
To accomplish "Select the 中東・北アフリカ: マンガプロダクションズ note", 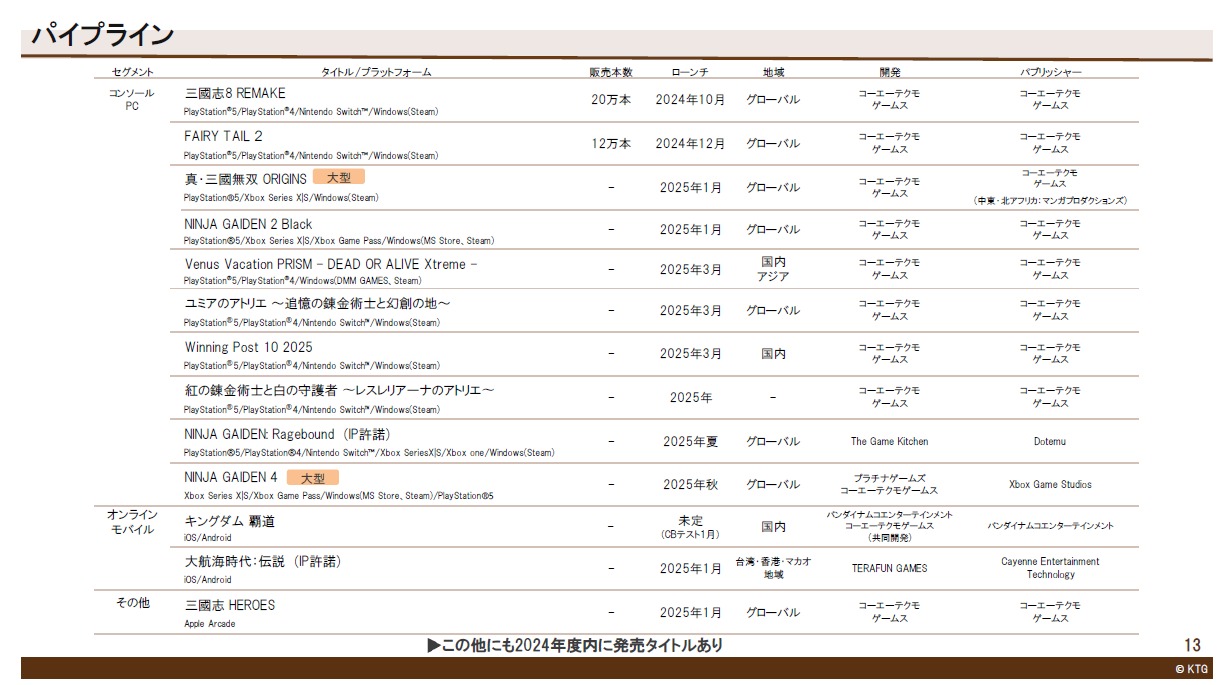I will click(1050, 200).
